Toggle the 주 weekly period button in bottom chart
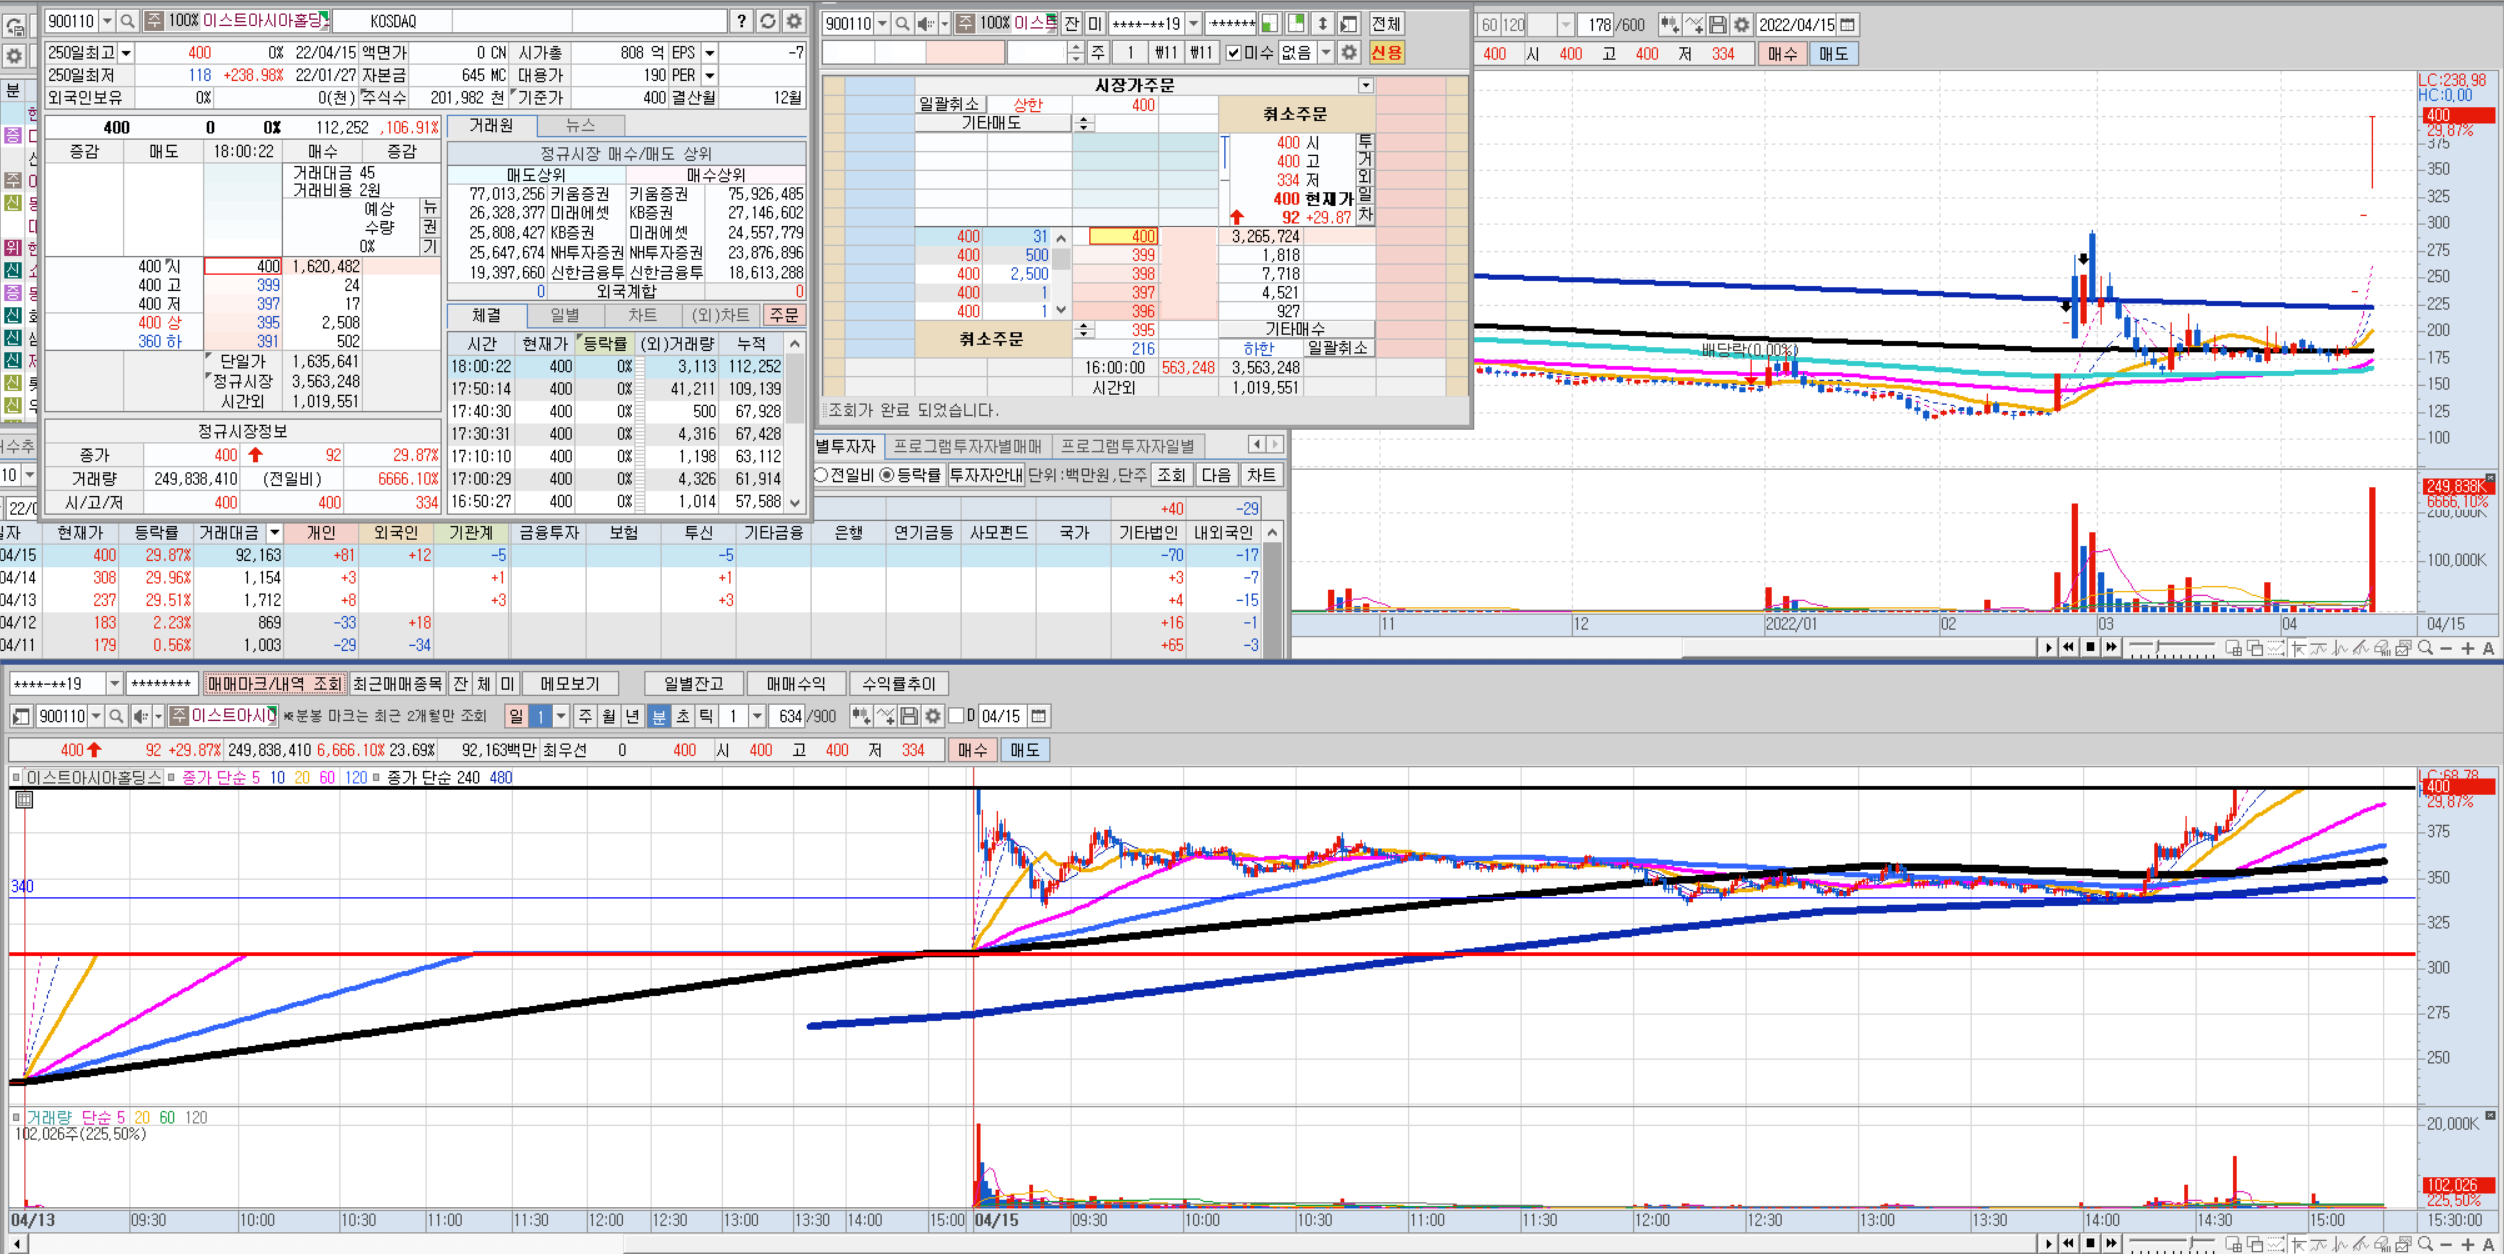2504x1254 pixels. click(586, 716)
